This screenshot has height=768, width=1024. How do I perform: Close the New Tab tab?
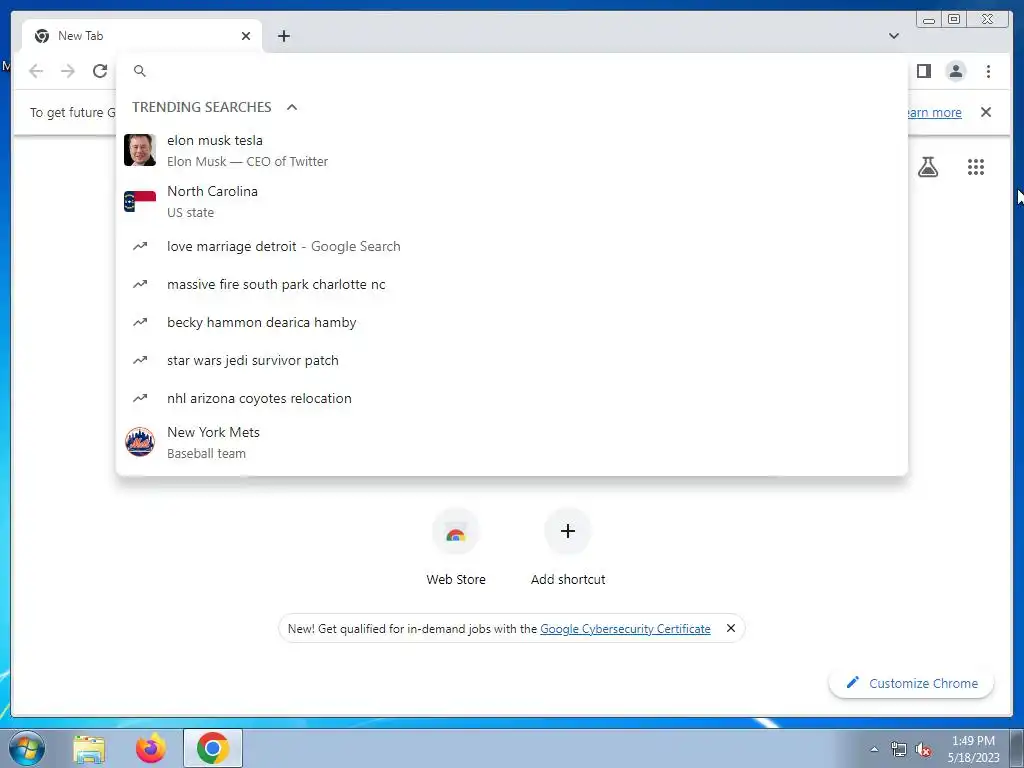coord(246,36)
